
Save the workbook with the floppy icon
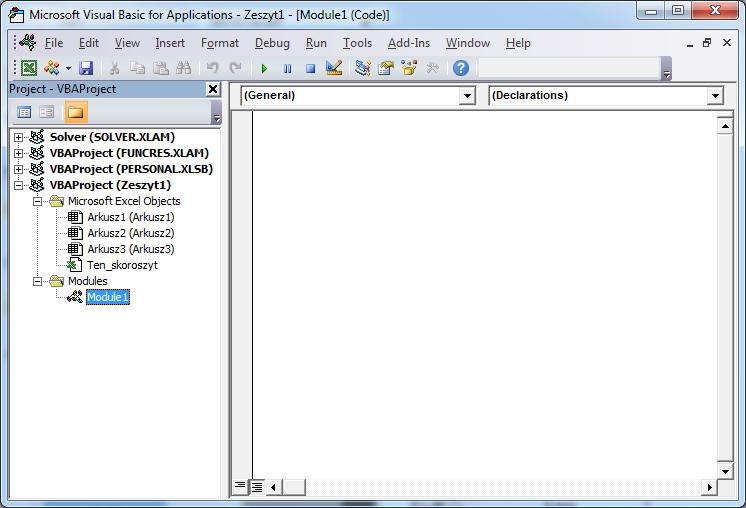coord(86,68)
